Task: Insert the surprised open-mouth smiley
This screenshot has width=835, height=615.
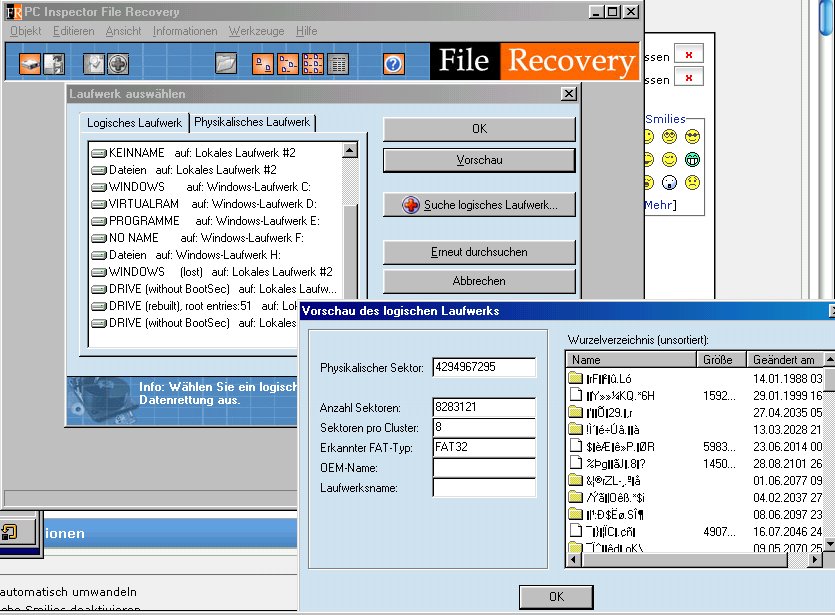Action: (669, 183)
